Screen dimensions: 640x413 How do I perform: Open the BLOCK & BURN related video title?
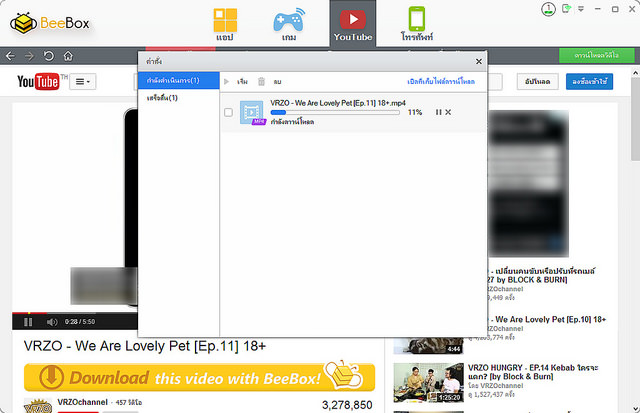point(541,275)
